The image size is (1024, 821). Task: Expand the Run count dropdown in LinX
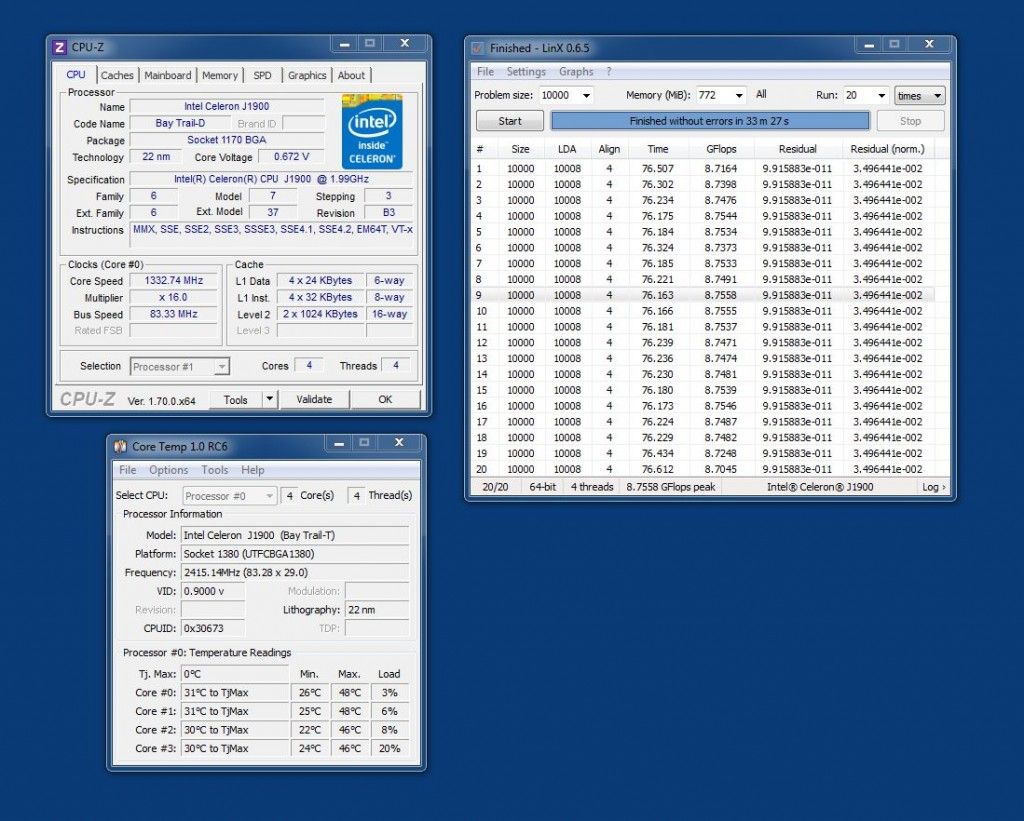coord(881,95)
